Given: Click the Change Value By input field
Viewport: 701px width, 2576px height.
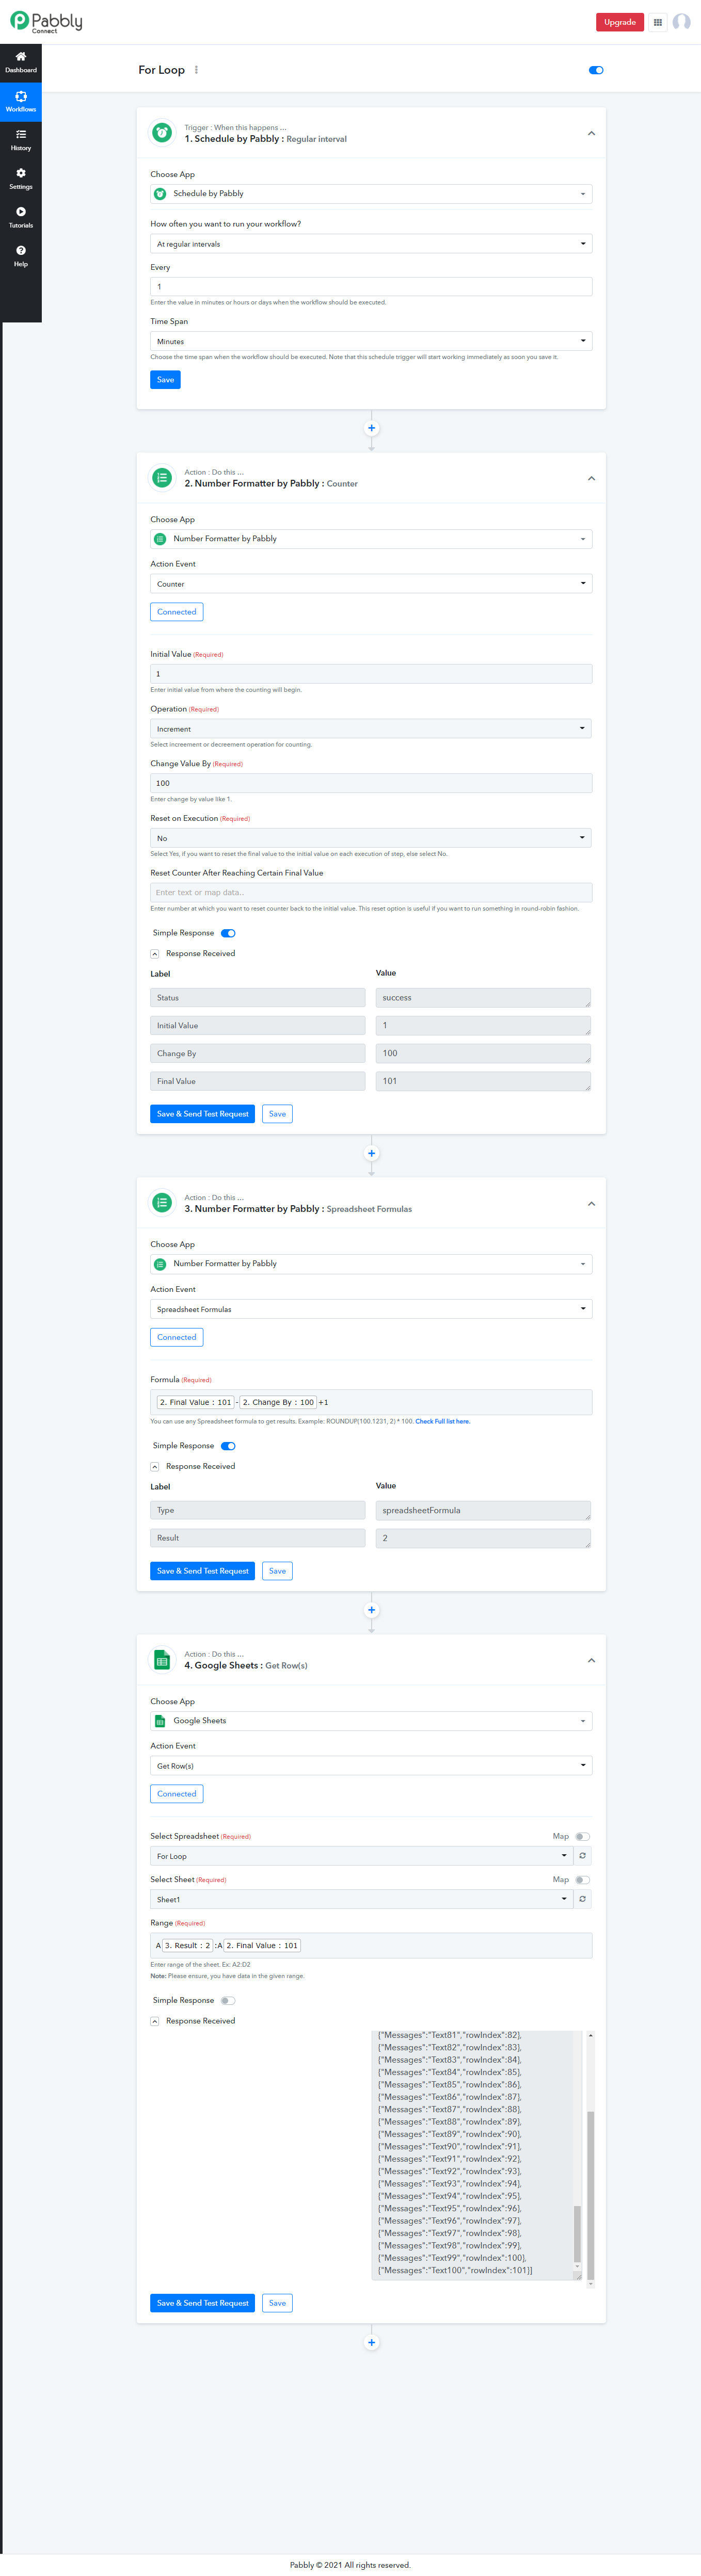Looking at the screenshot, I should pyautogui.click(x=371, y=783).
